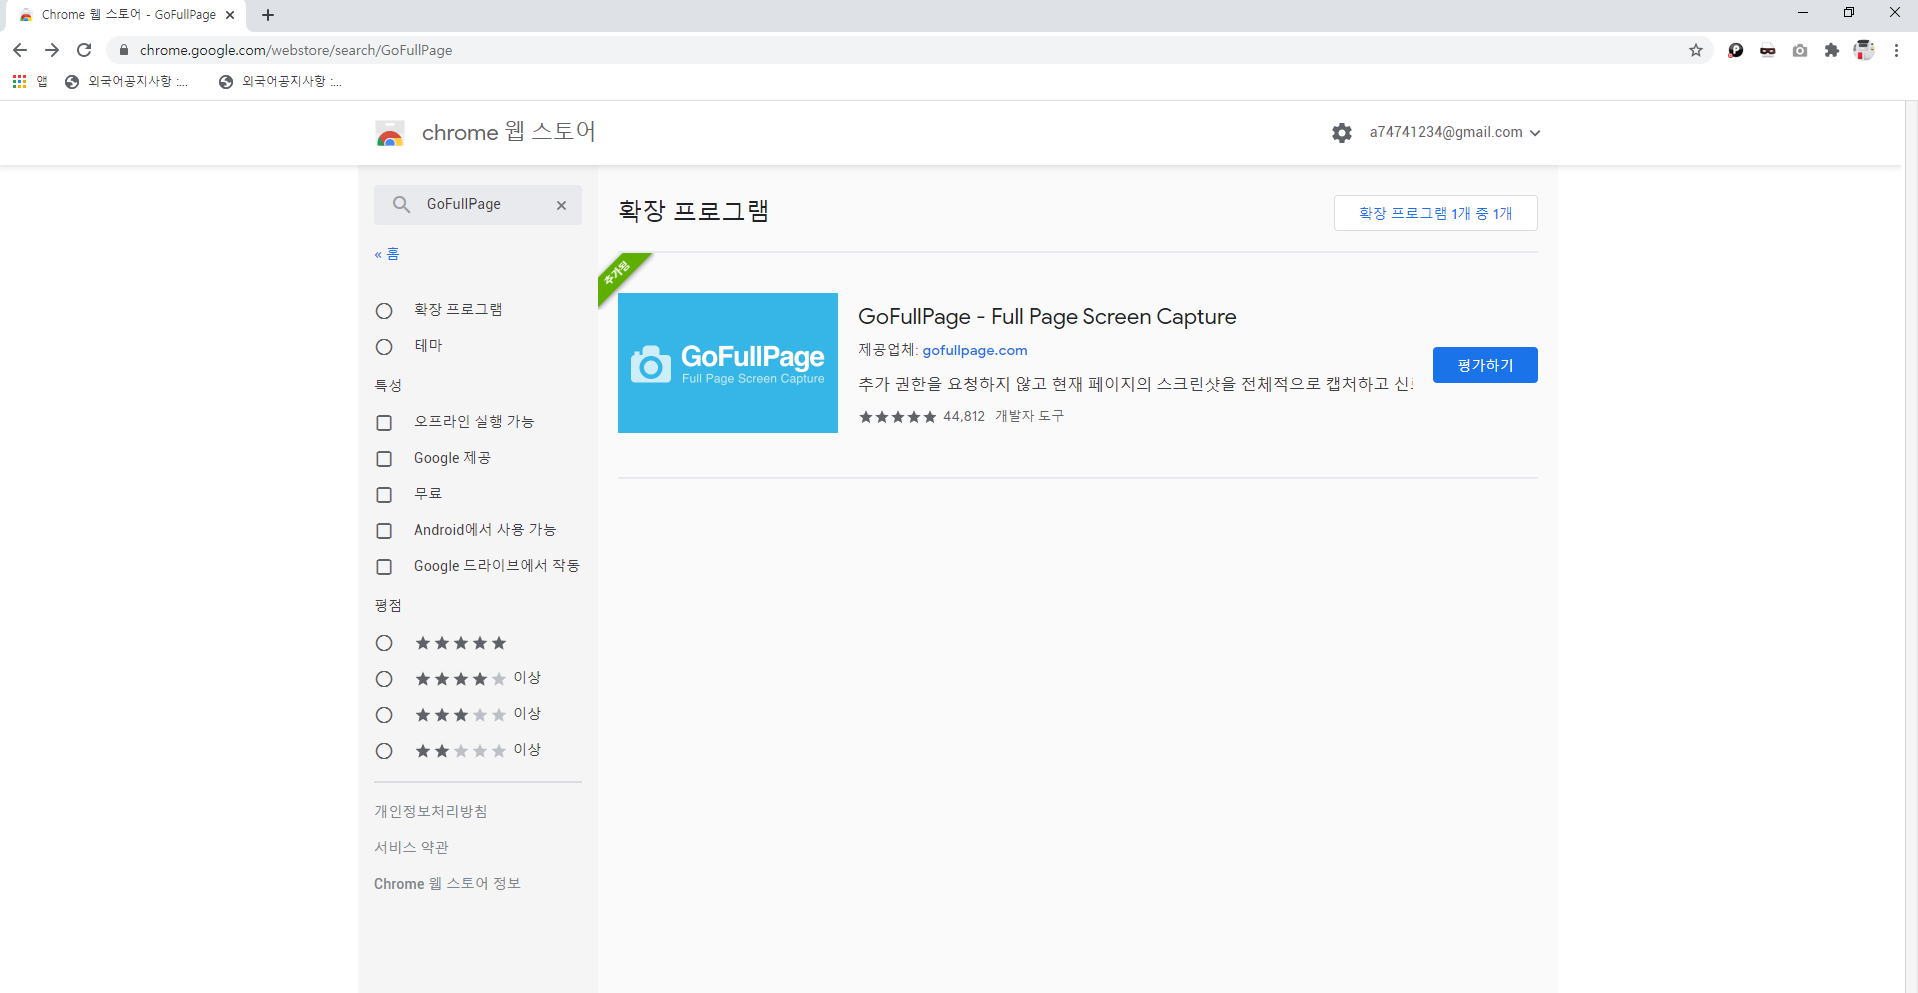Image resolution: width=1918 pixels, height=993 pixels.
Task: Select the 확장 프로그램 radio filter
Action: [x=384, y=311]
